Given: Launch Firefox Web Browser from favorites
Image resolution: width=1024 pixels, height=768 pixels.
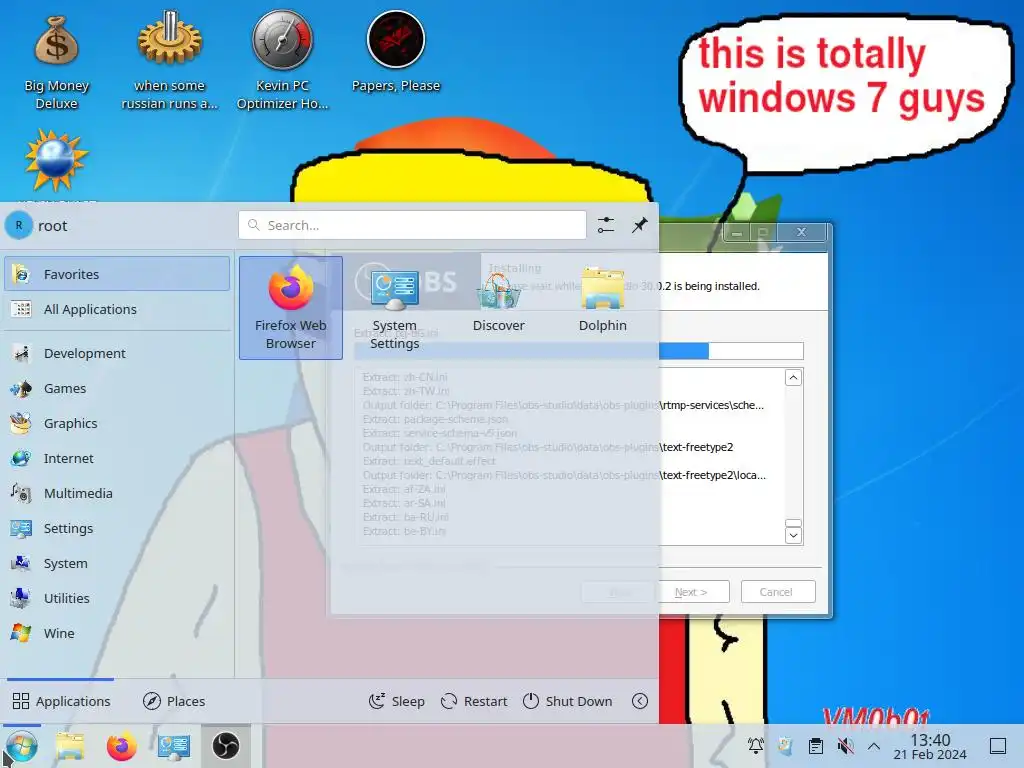Looking at the screenshot, I should click(291, 308).
